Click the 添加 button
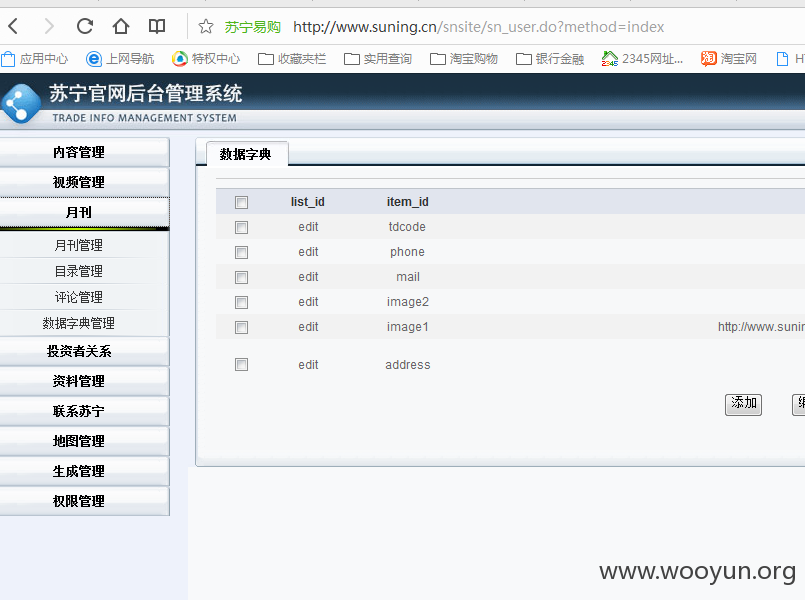The image size is (805, 600). (x=743, y=404)
